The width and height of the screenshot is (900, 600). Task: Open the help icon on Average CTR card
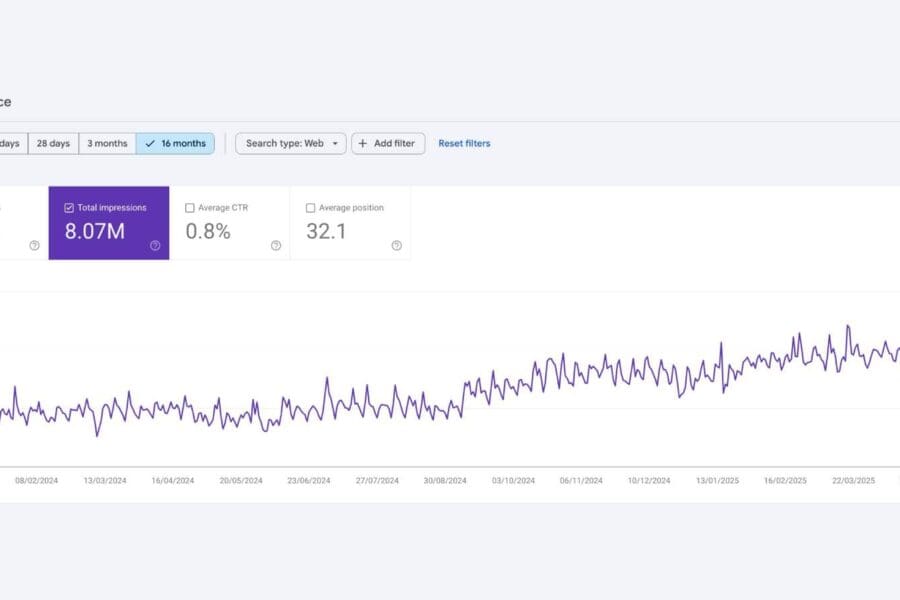pyautogui.click(x=276, y=246)
